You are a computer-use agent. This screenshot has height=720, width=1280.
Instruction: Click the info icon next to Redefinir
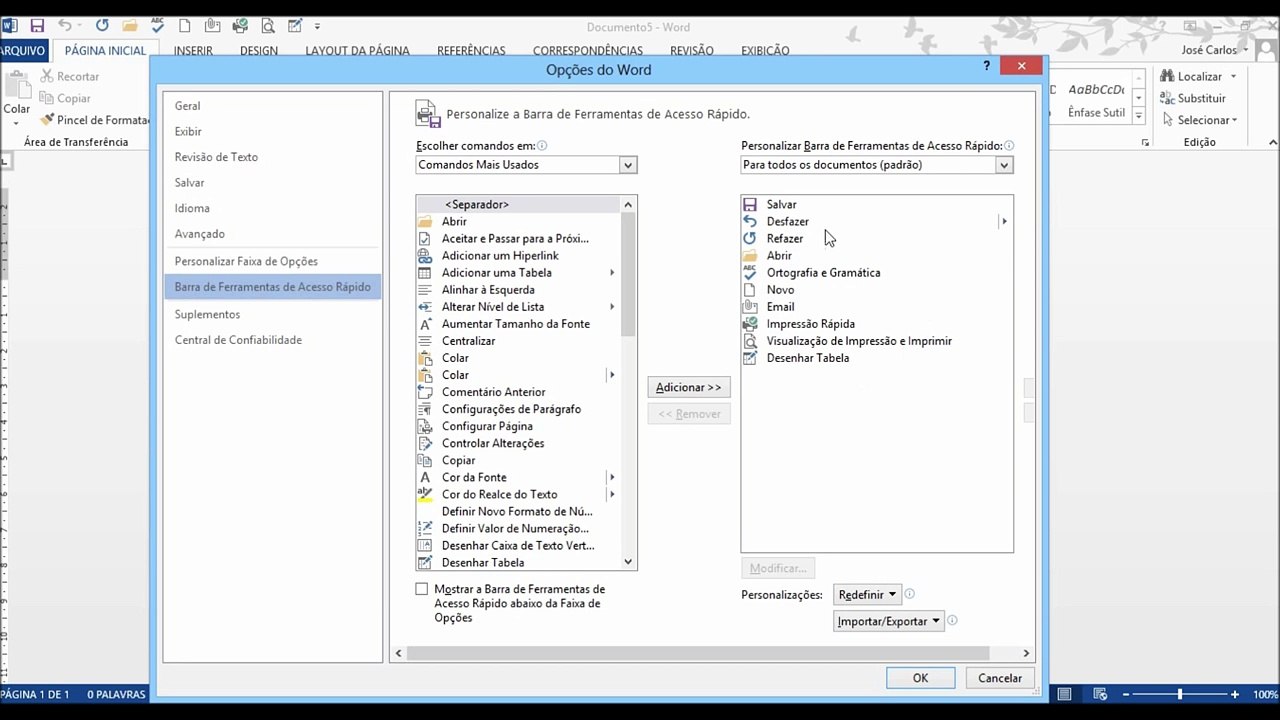click(x=909, y=594)
